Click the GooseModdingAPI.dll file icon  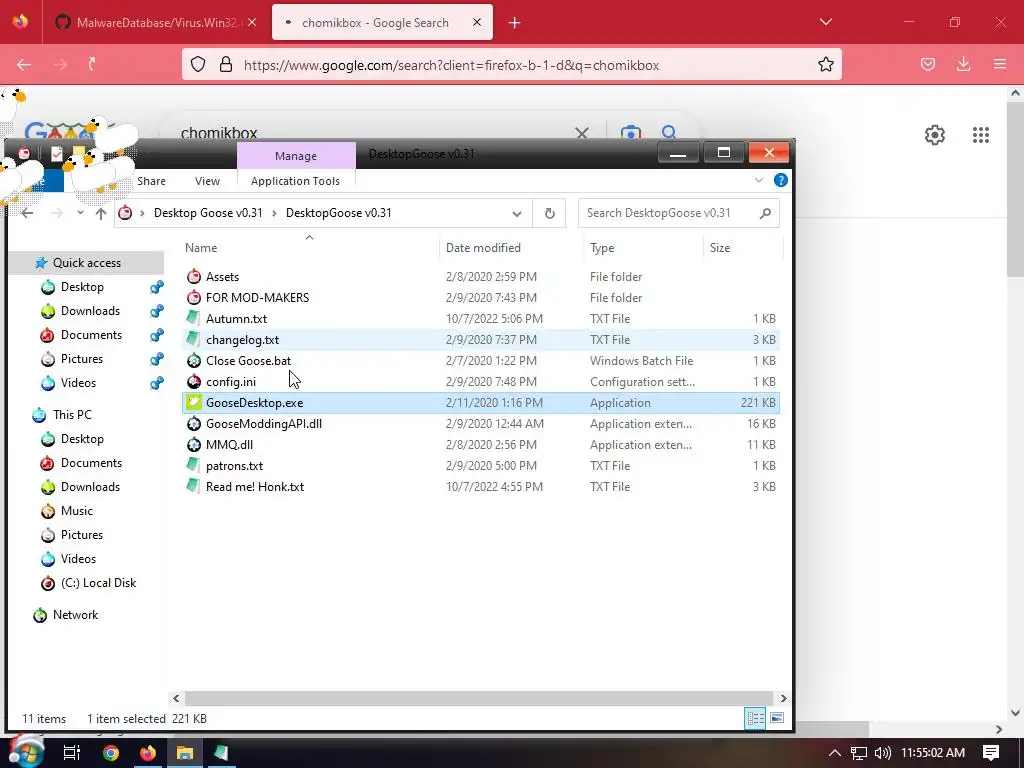click(x=193, y=424)
